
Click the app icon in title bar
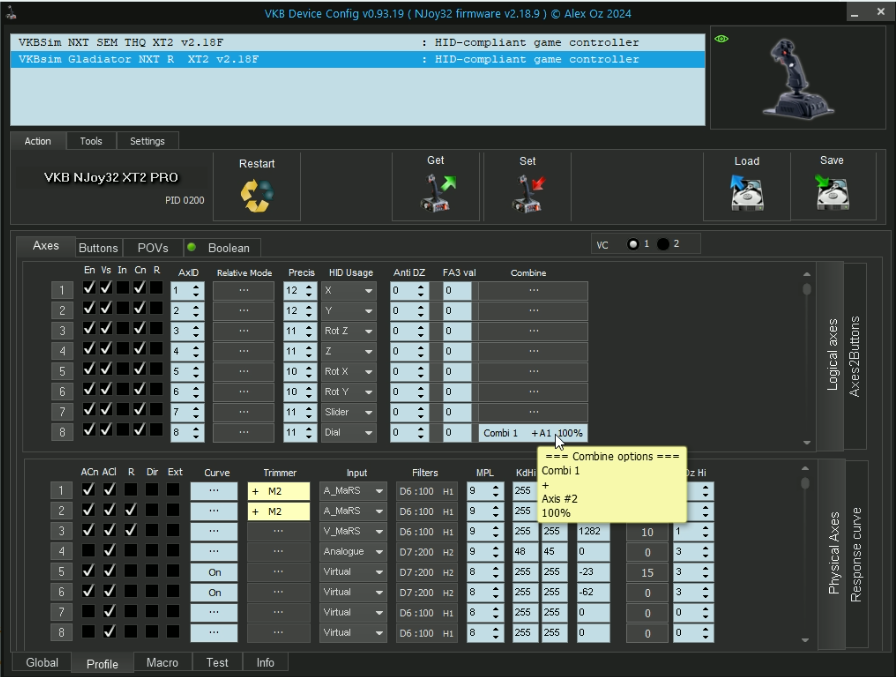pos(11,13)
